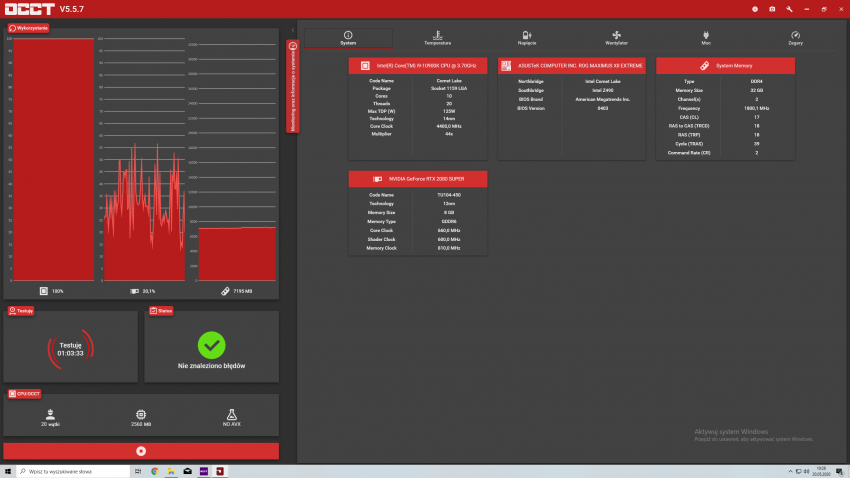The image size is (850, 478).
Task: Click the graphics card icon in the NVIDIA header
Action: pos(378,179)
